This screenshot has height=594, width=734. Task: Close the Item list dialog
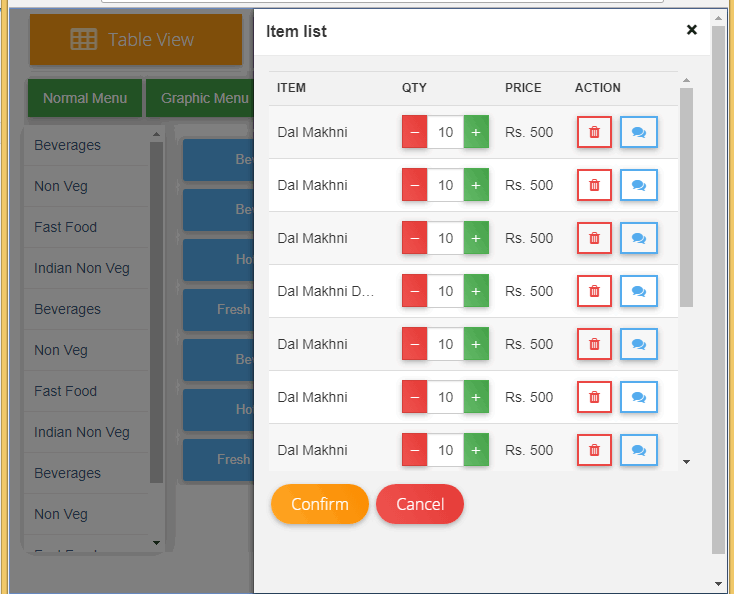click(x=691, y=30)
